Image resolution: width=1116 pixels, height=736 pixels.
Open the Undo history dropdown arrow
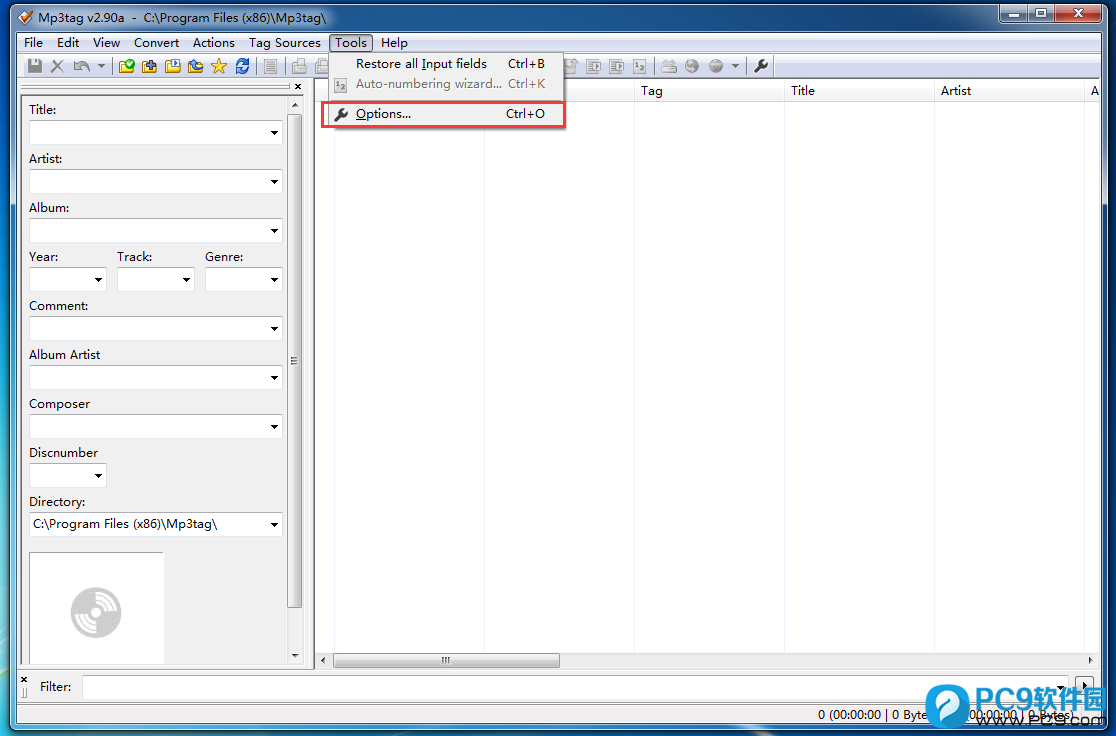click(101, 66)
